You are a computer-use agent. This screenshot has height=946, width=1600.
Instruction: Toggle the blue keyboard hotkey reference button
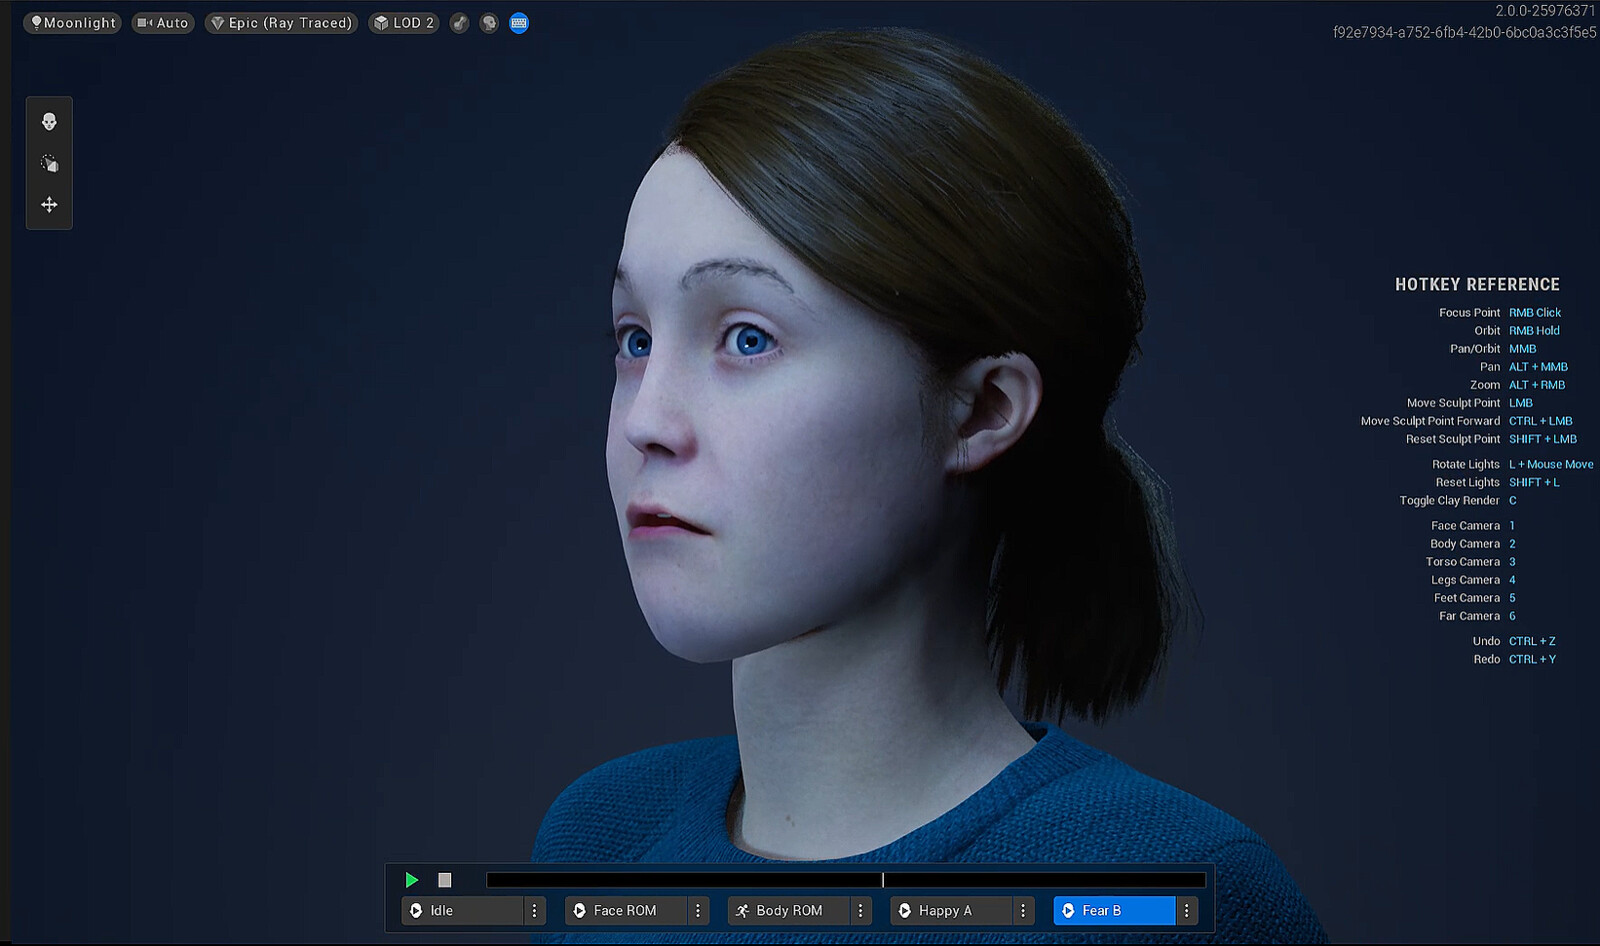(x=519, y=23)
